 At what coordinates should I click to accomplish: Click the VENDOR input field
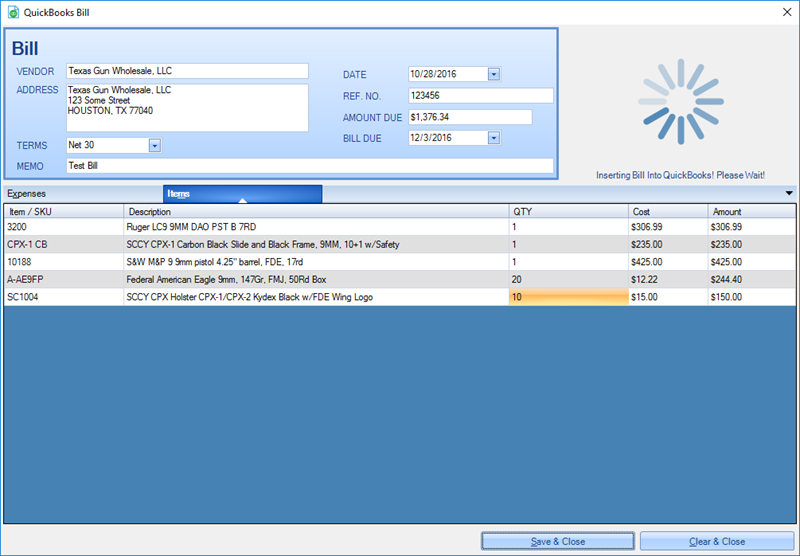pos(187,71)
